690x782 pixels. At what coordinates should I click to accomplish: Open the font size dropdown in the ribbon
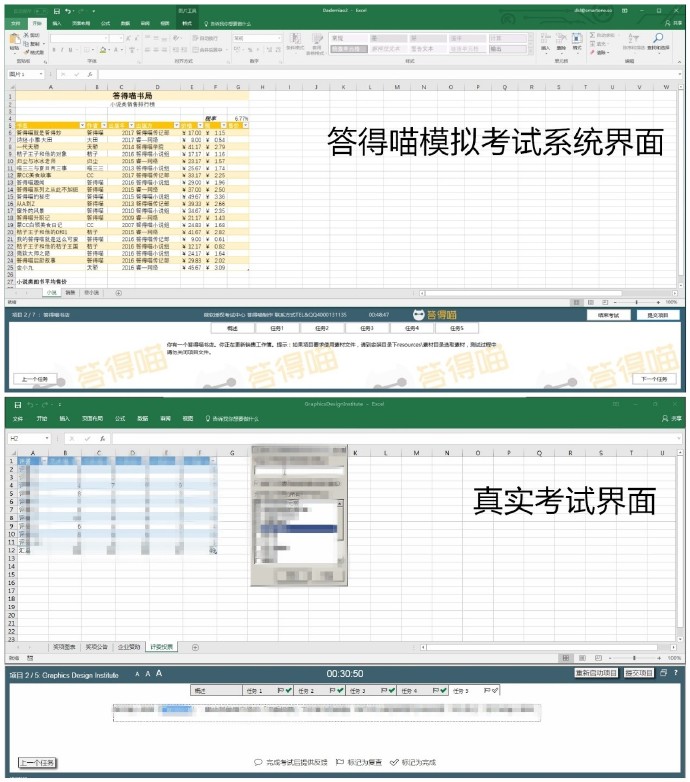121,38
